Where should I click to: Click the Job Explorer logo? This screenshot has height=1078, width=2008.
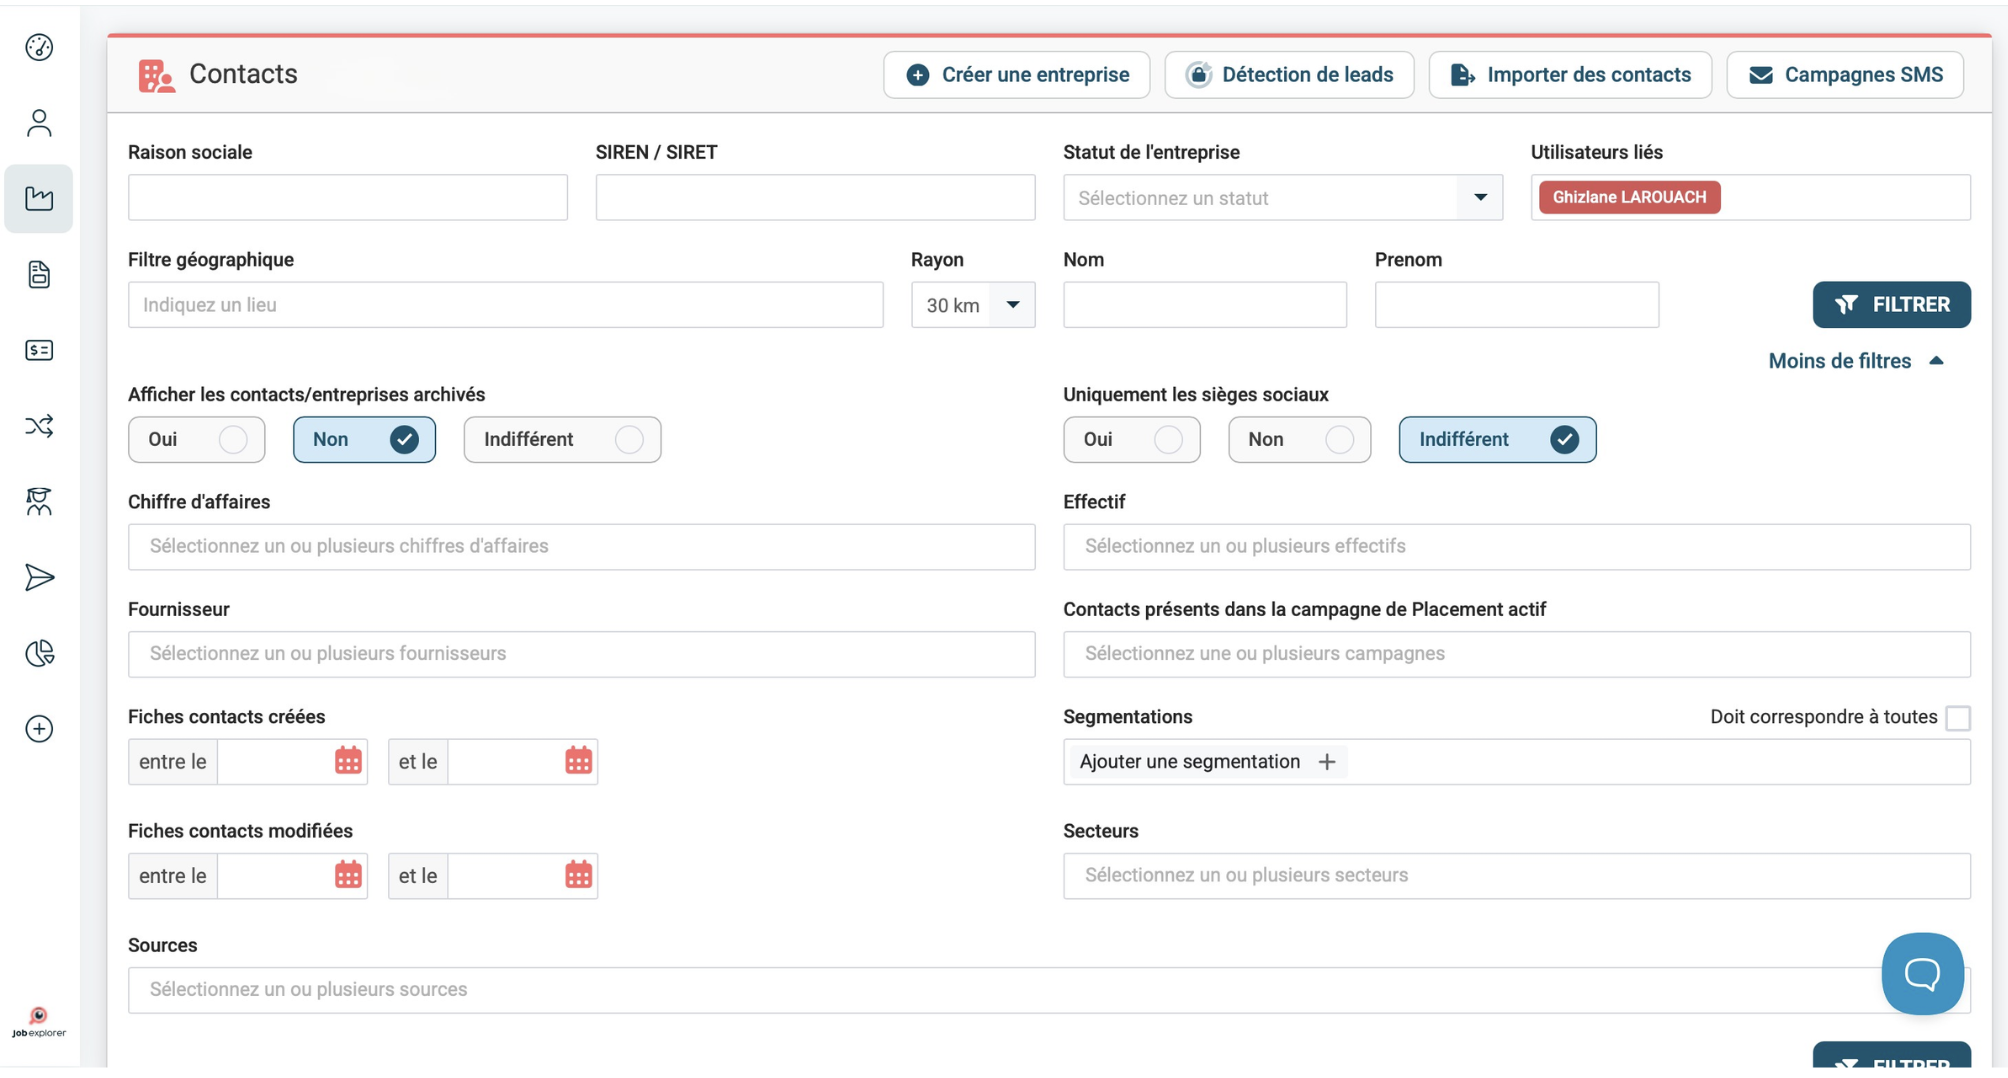coord(39,1023)
